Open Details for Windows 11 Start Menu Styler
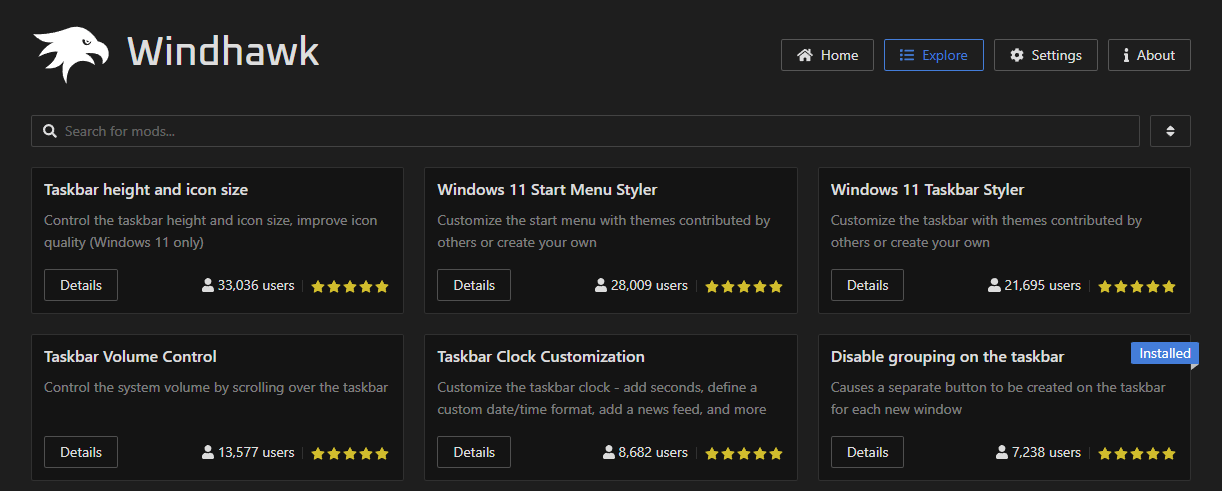This screenshot has height=491, width=1222. pos(474,285)
